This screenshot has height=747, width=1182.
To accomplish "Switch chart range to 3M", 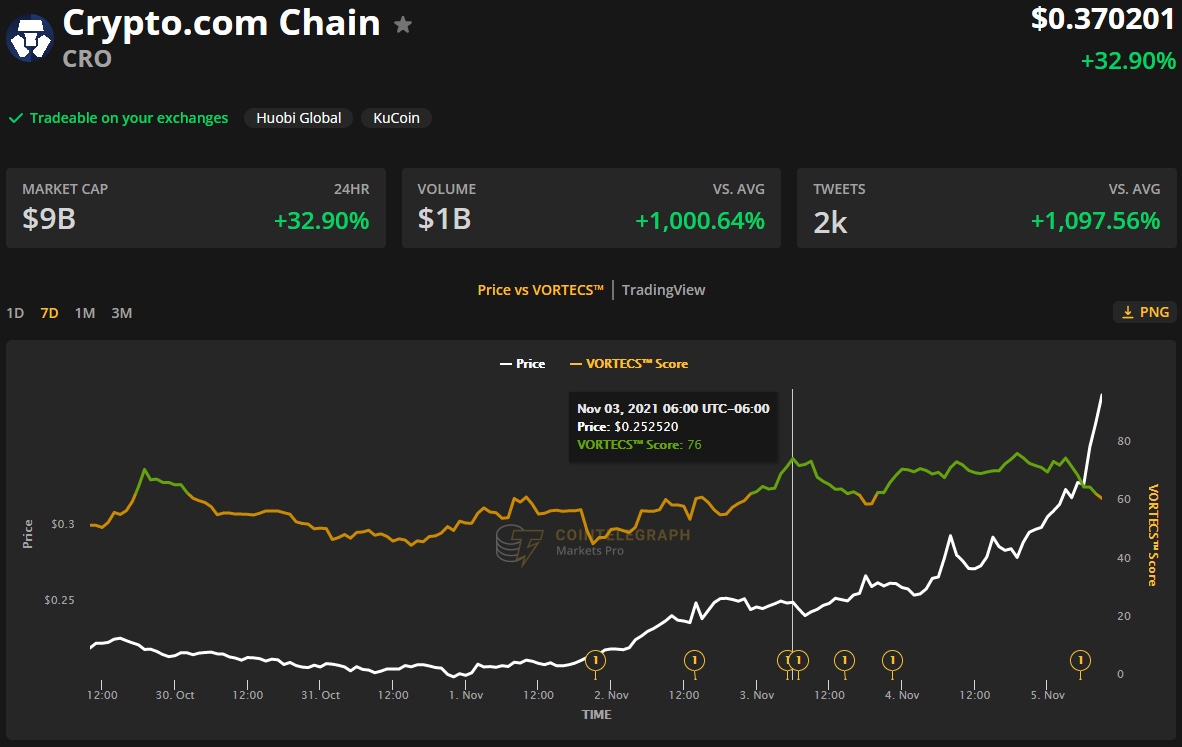I will pyautogui.click(x=121, y=313).
